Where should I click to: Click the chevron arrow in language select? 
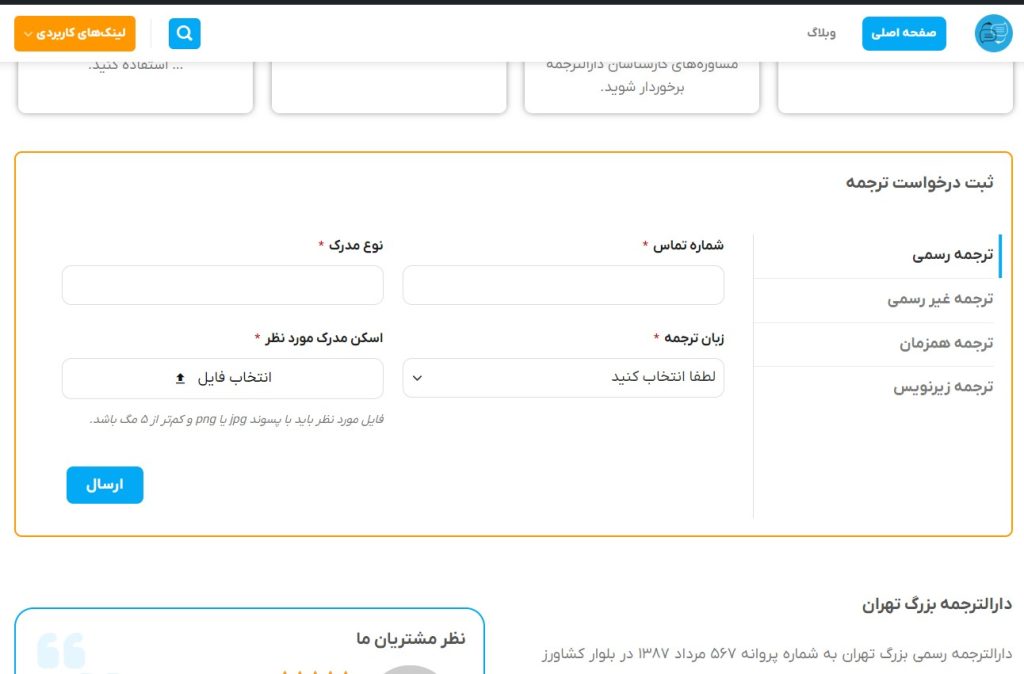[x=418, y=378]
